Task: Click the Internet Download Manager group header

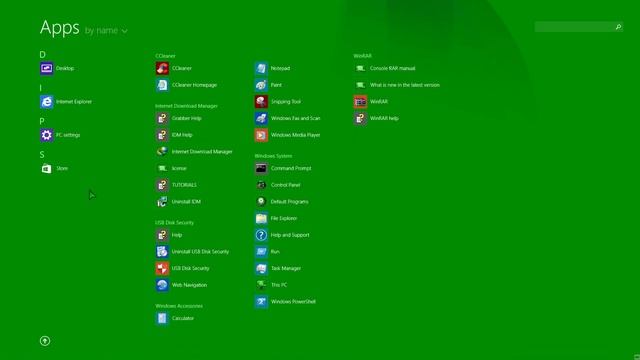Action: (x=186, y=106)
